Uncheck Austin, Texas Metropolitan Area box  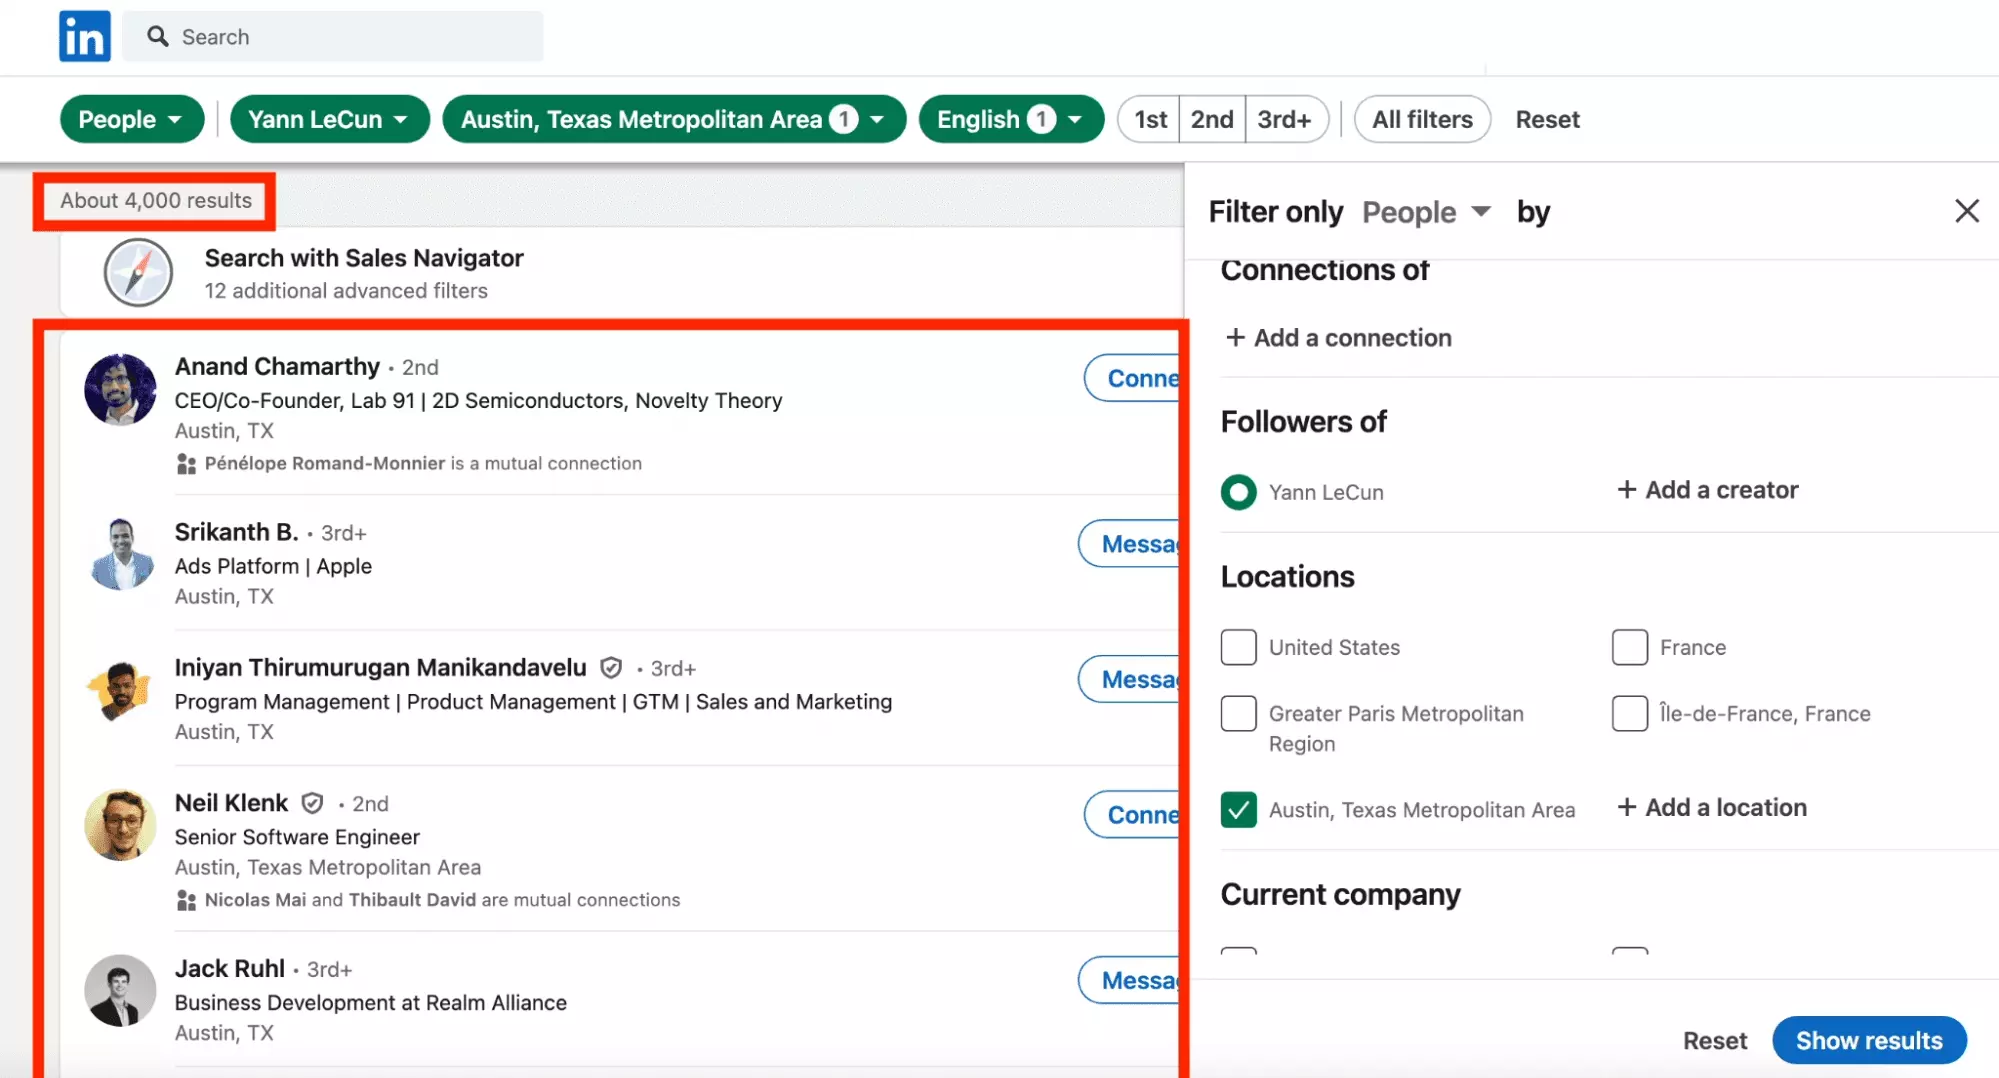[1239, 810]
